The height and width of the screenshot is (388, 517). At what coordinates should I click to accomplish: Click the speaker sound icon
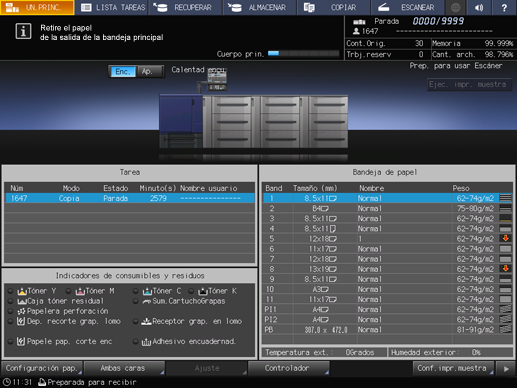point(479,7)
